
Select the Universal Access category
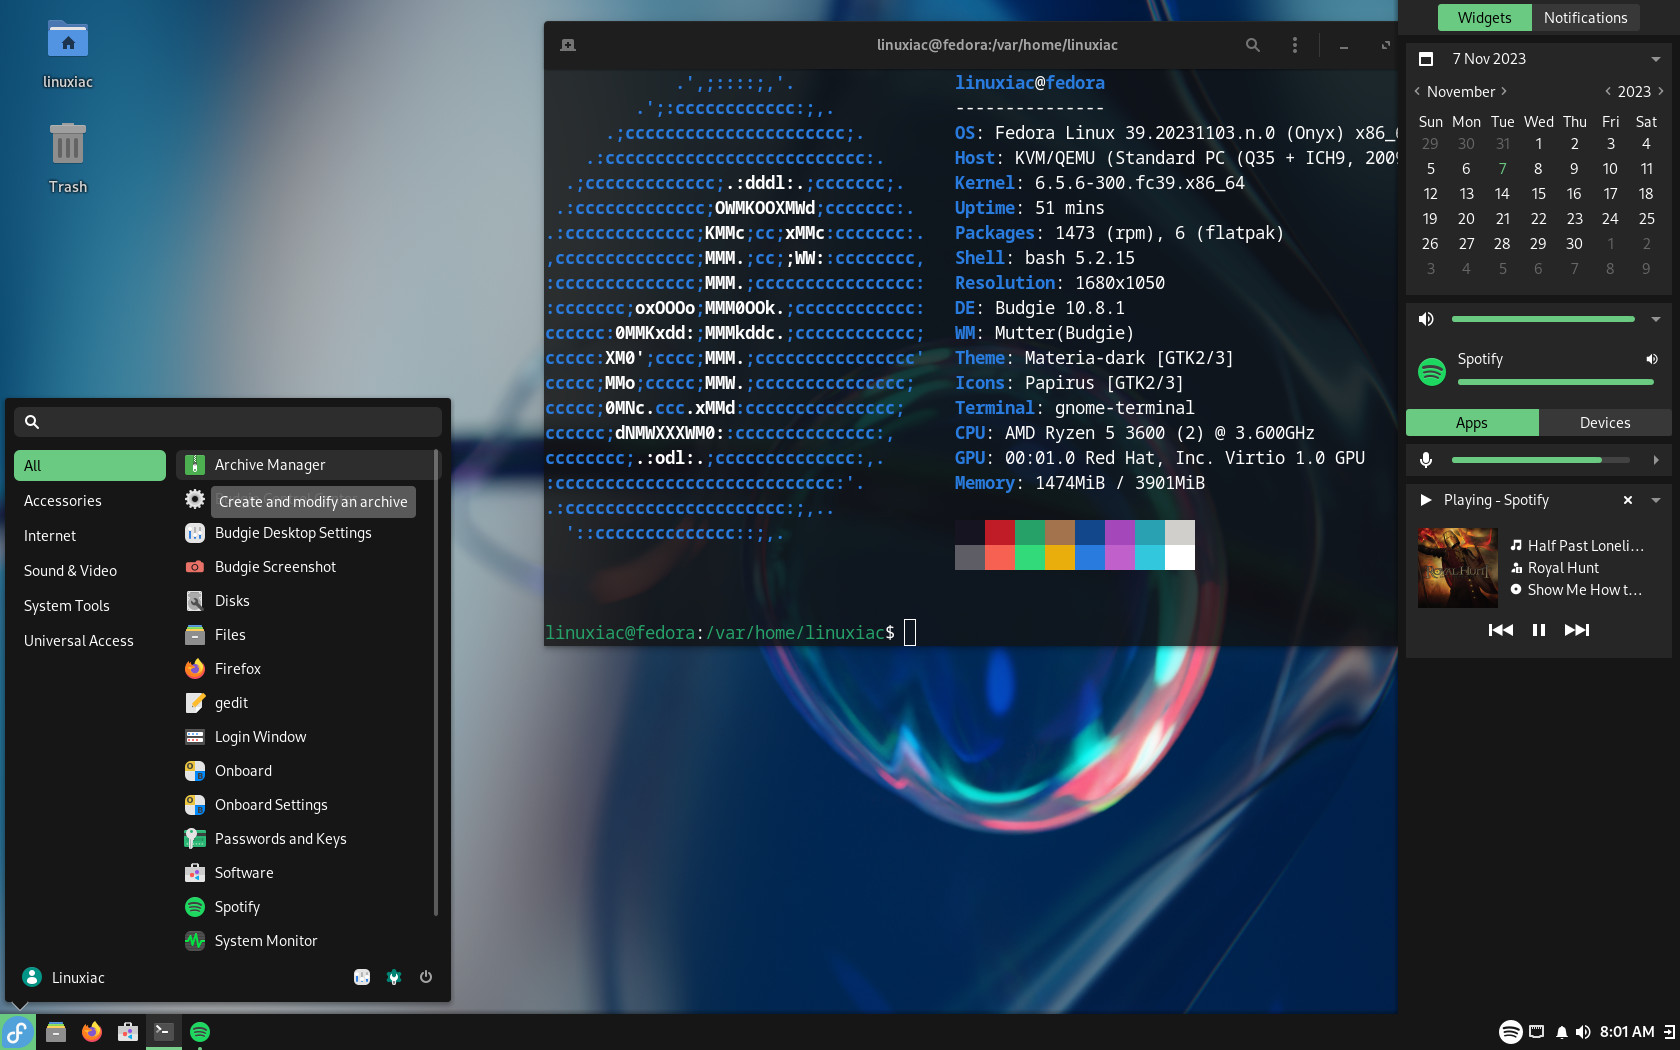90,641
